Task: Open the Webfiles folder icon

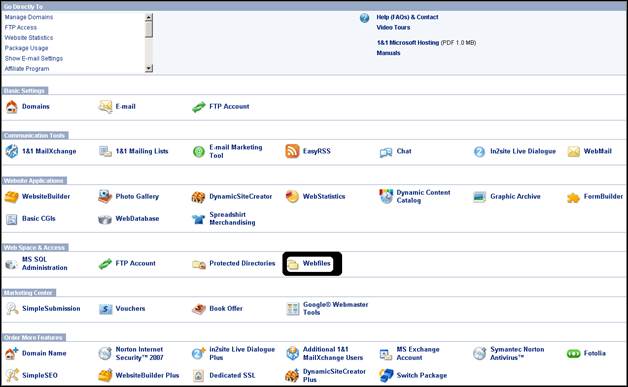Action: tap(293, 264)
